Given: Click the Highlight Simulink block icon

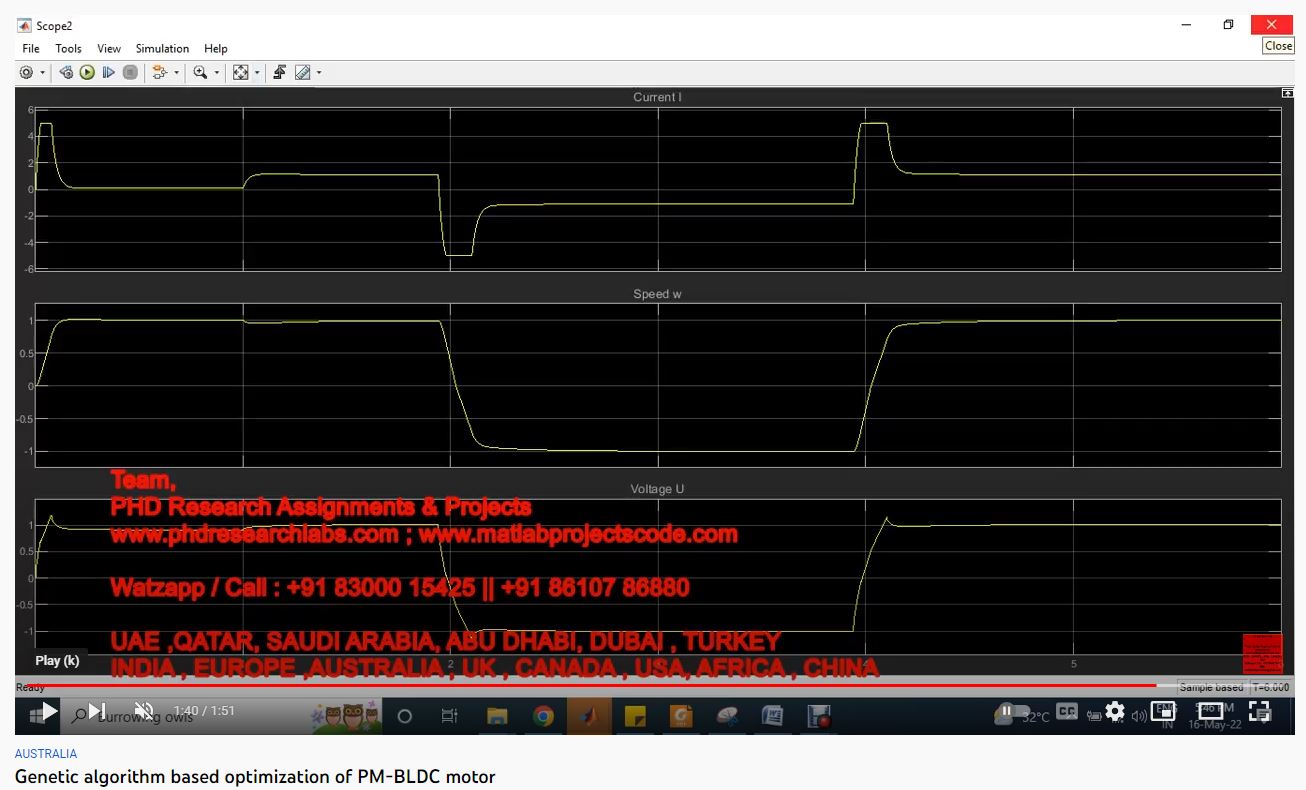Looking at the screenshot, I should click(x=159, y=73).
